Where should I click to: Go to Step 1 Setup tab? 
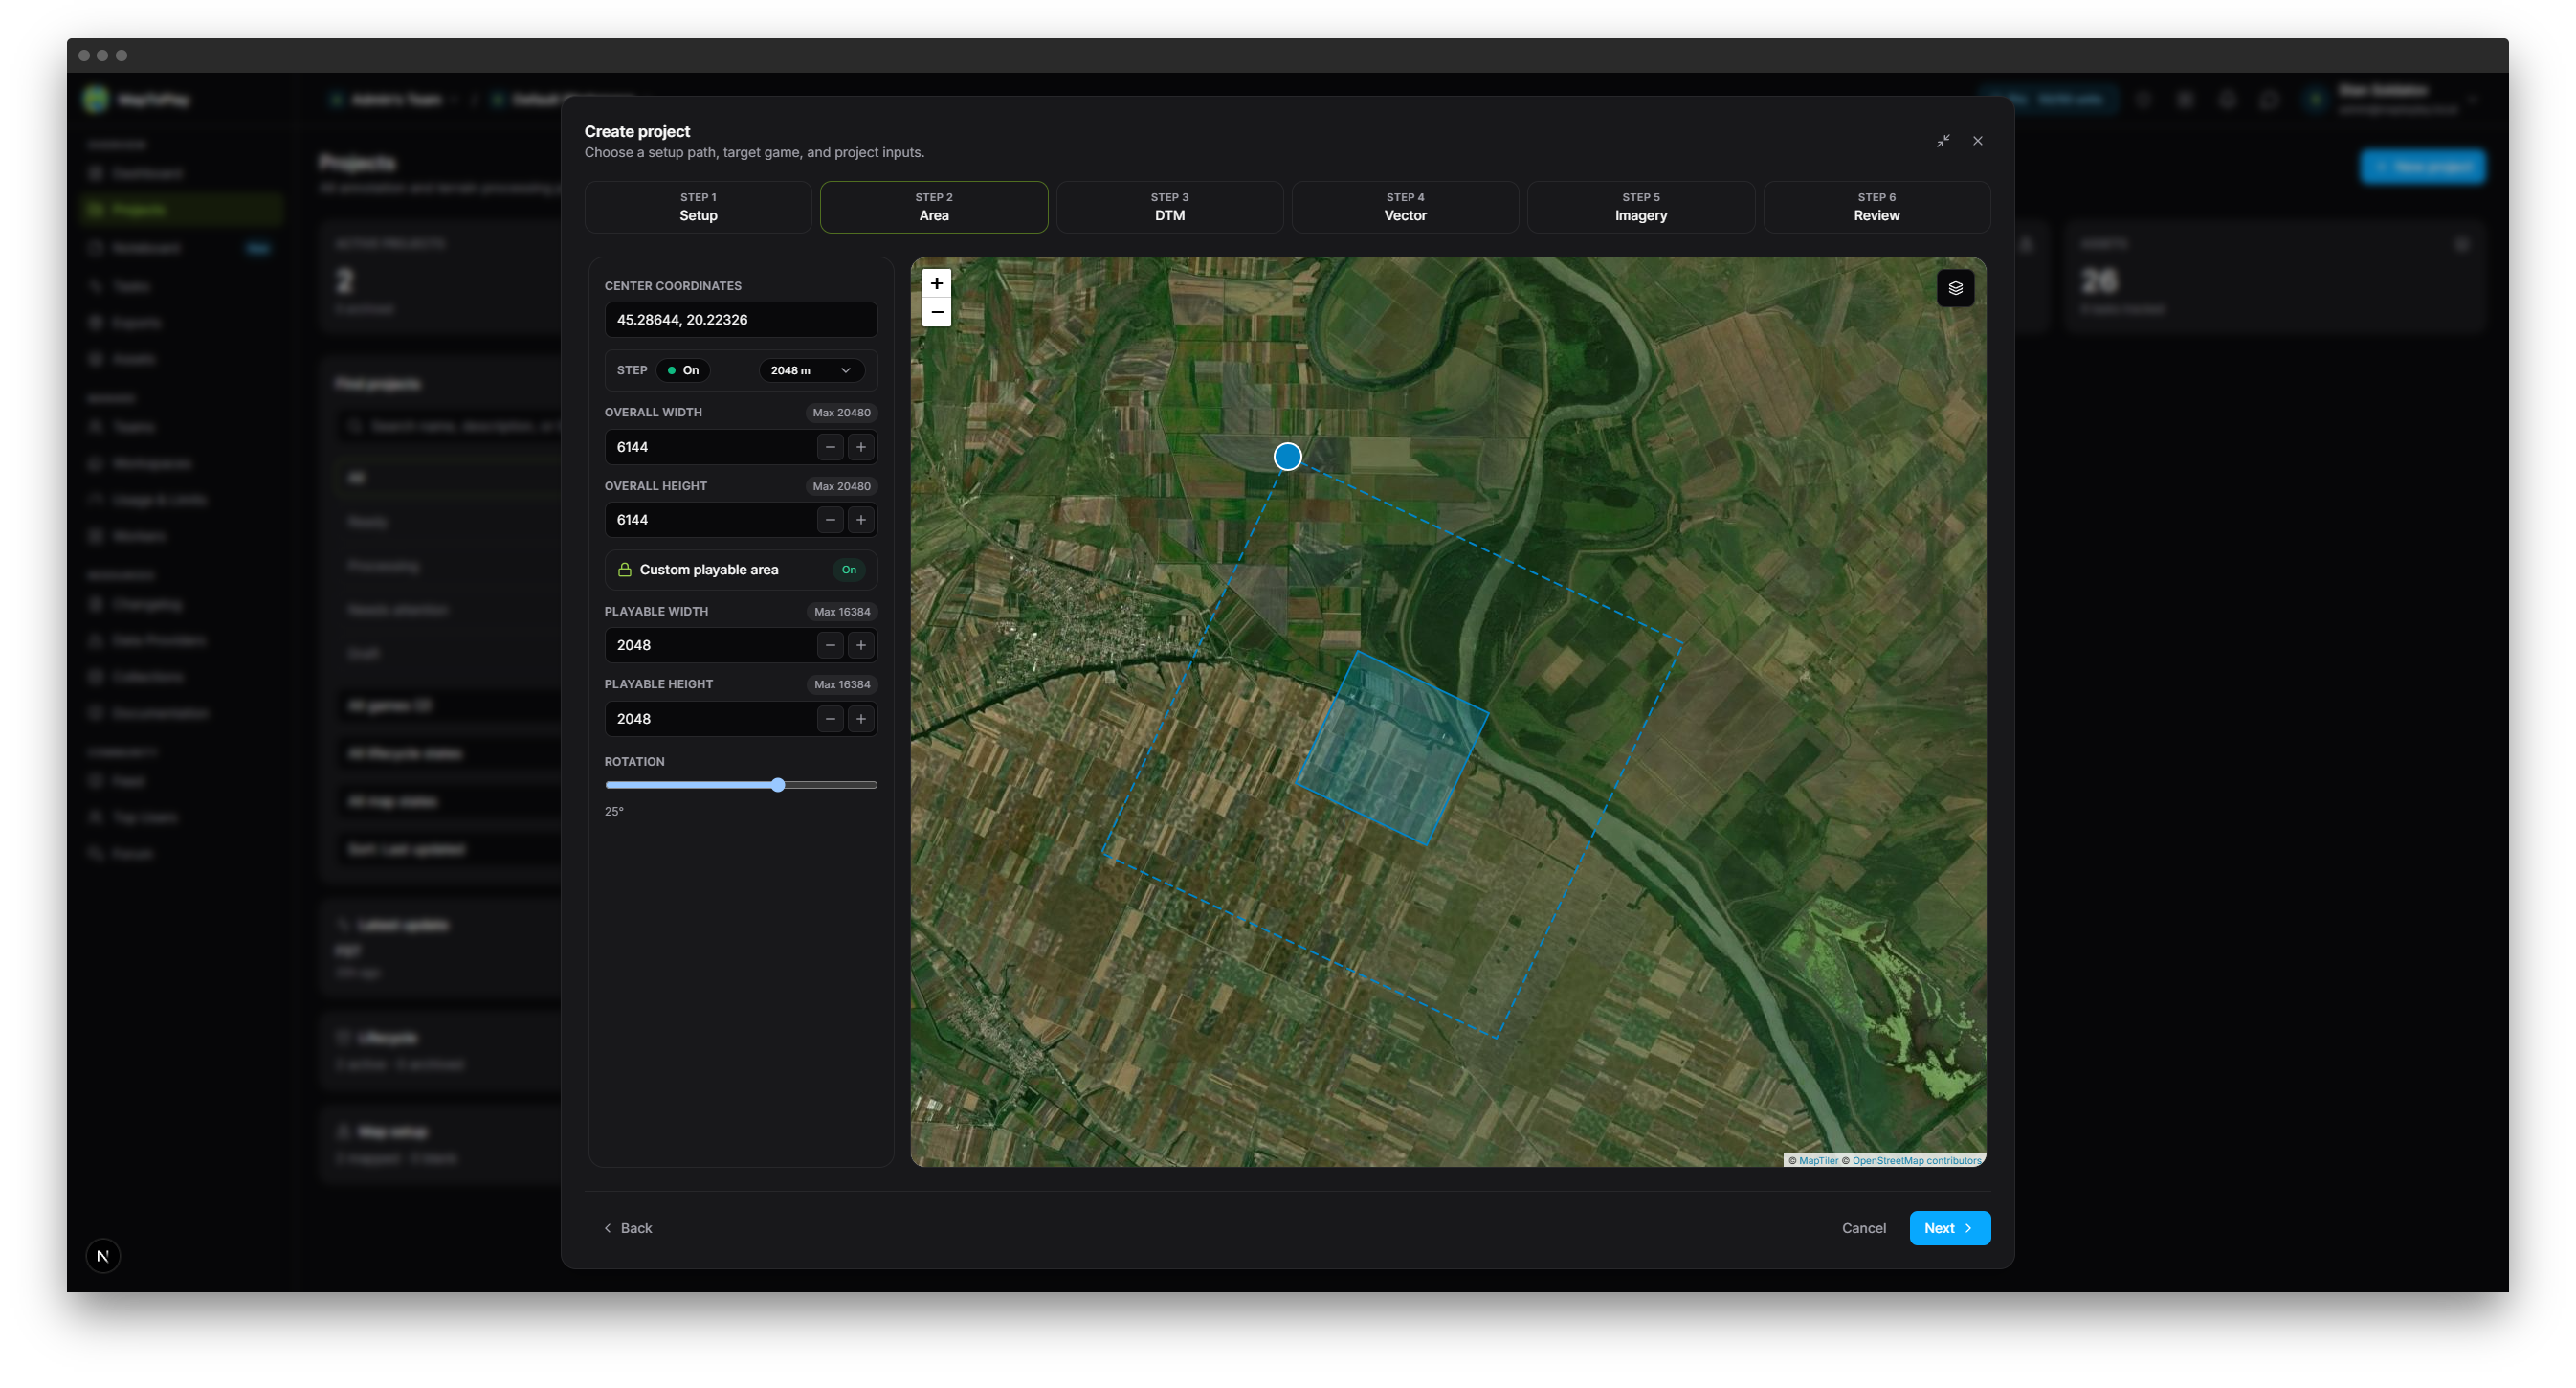click(698, 207)
